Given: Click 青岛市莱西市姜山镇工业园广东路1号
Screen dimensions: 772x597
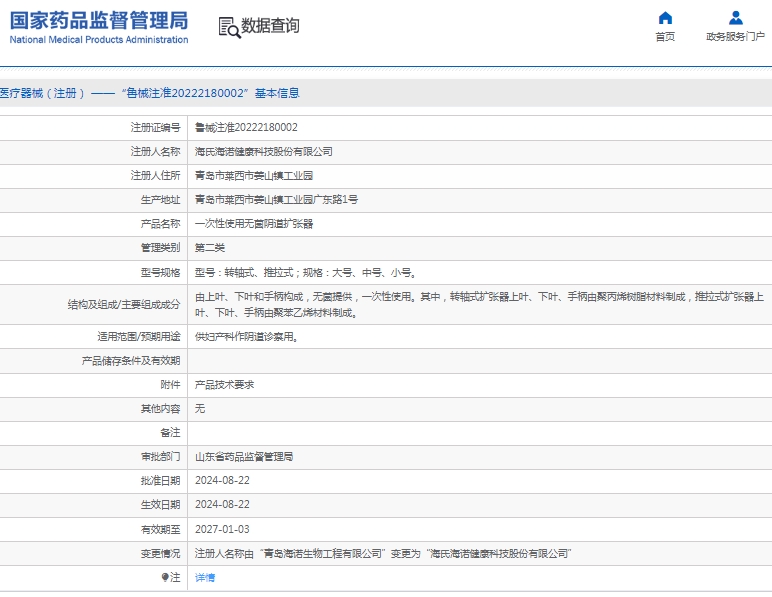Looking at the screenshot, I should click(276, 199).
